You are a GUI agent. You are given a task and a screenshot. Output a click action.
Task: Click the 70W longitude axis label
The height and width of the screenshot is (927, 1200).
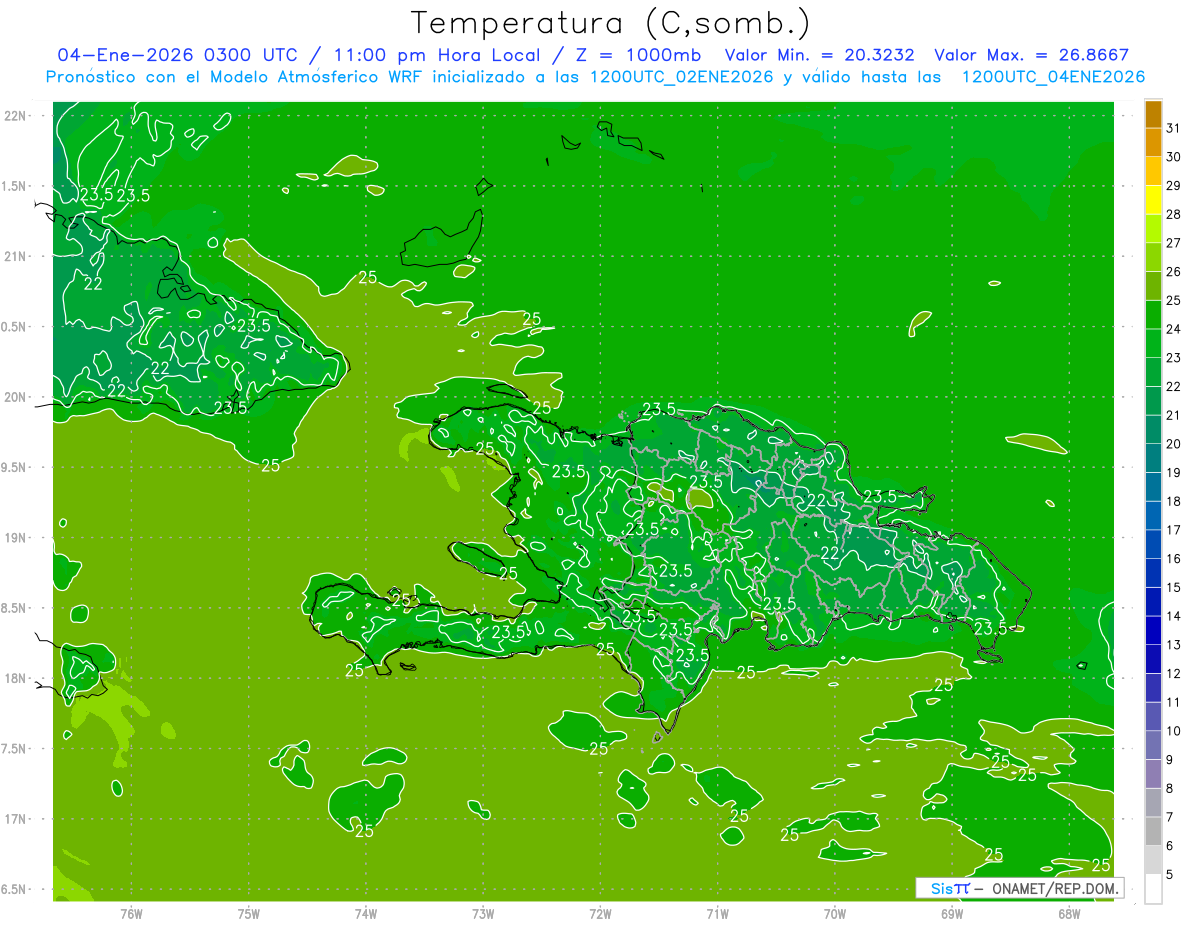834,914
